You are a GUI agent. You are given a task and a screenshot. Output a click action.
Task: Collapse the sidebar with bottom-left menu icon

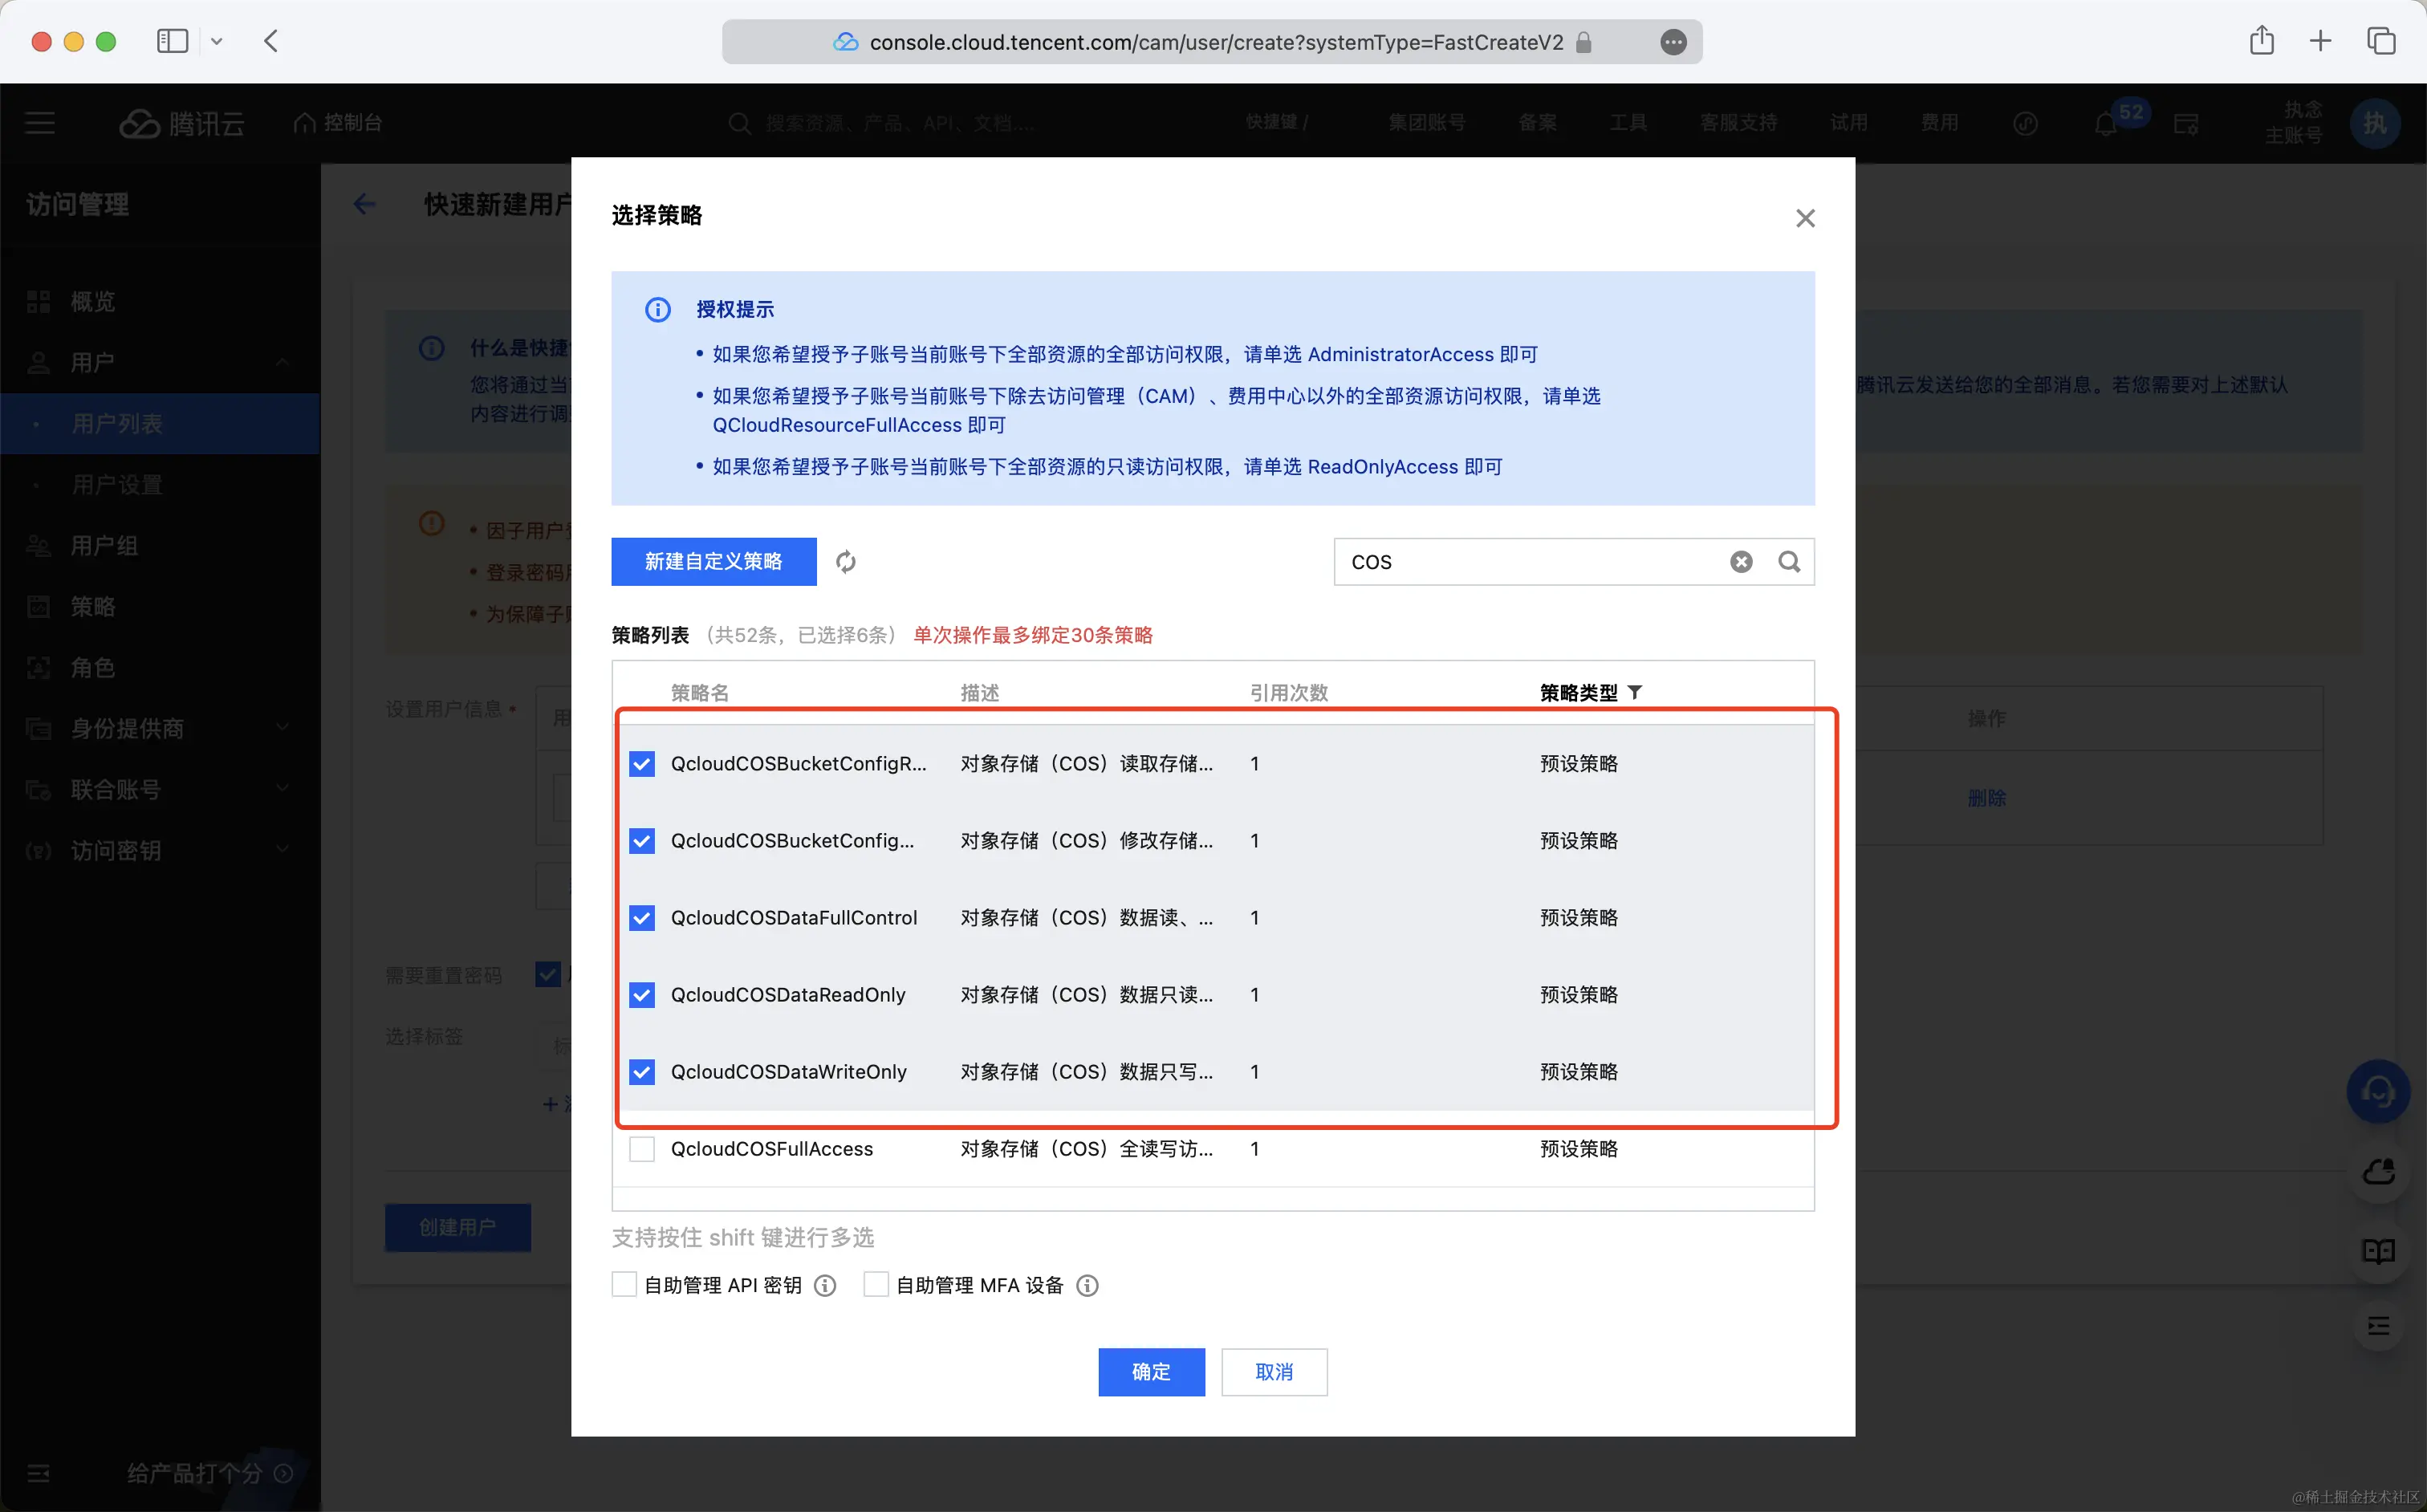[x=39, y=1473]
